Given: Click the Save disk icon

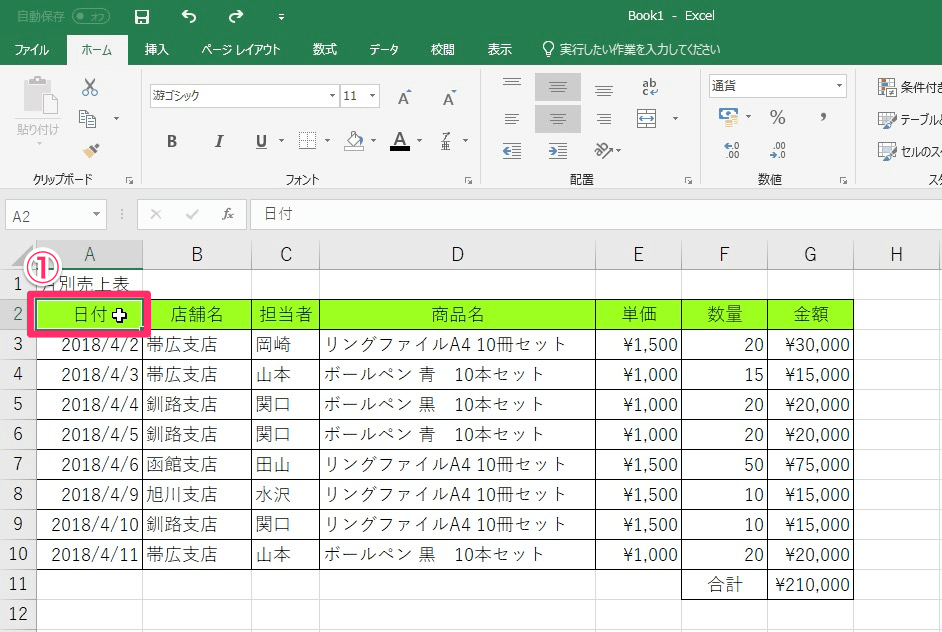Looking at the screenshot, I should pyautogui.click(x=142, y=17).
